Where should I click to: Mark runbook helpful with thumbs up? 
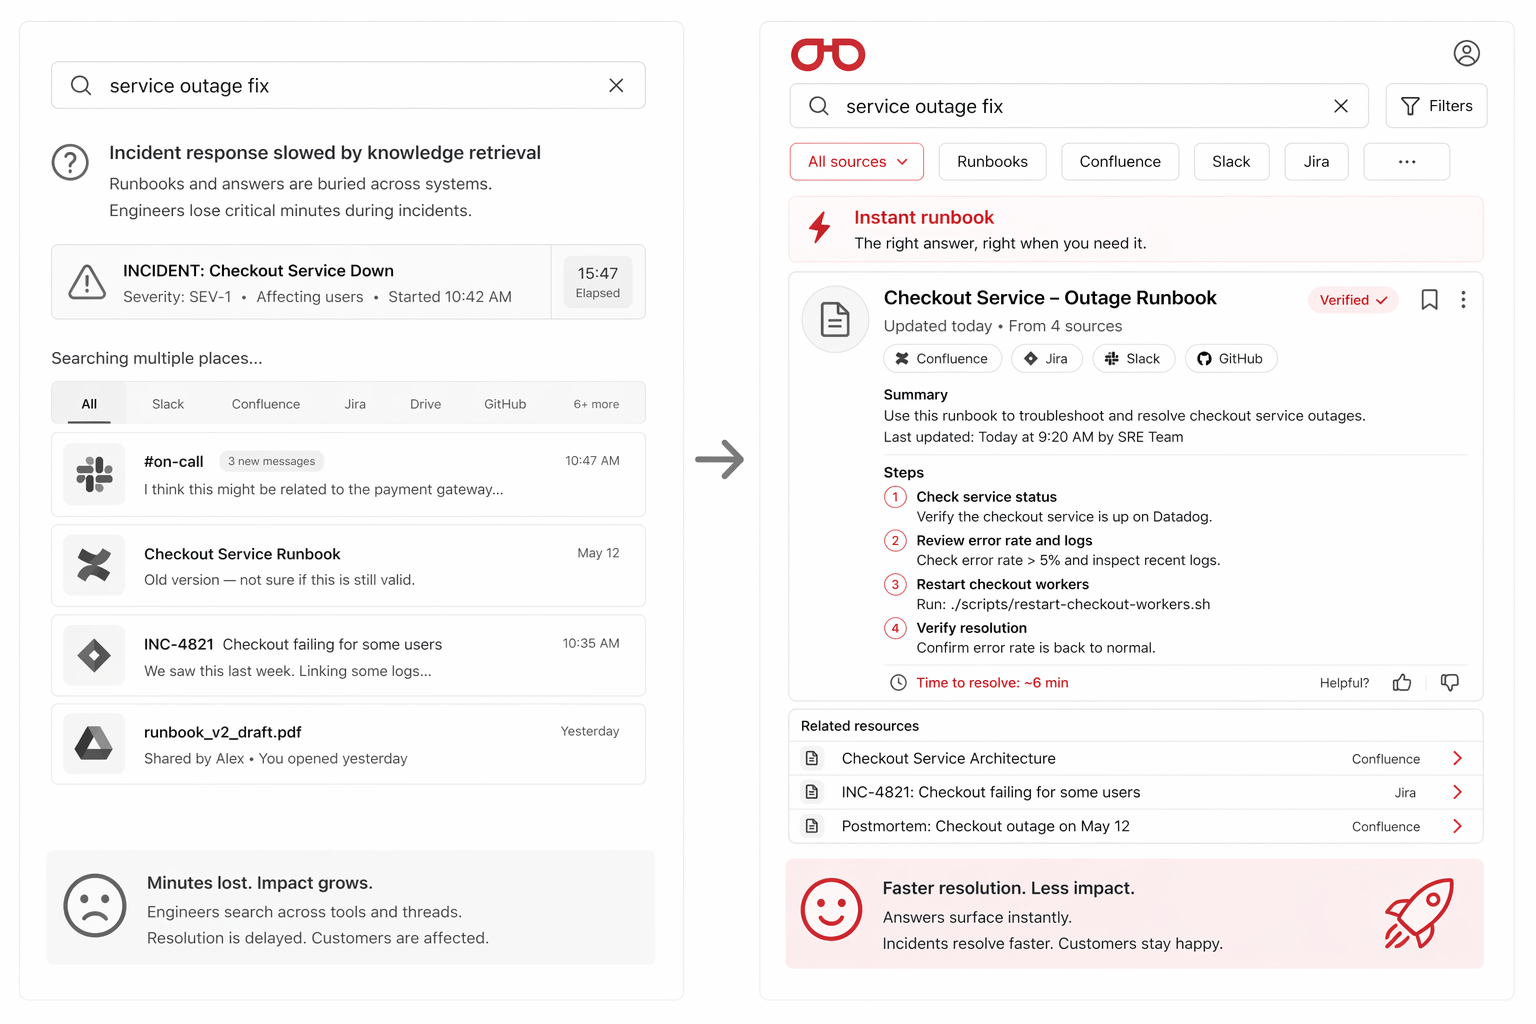[1402, 683]
